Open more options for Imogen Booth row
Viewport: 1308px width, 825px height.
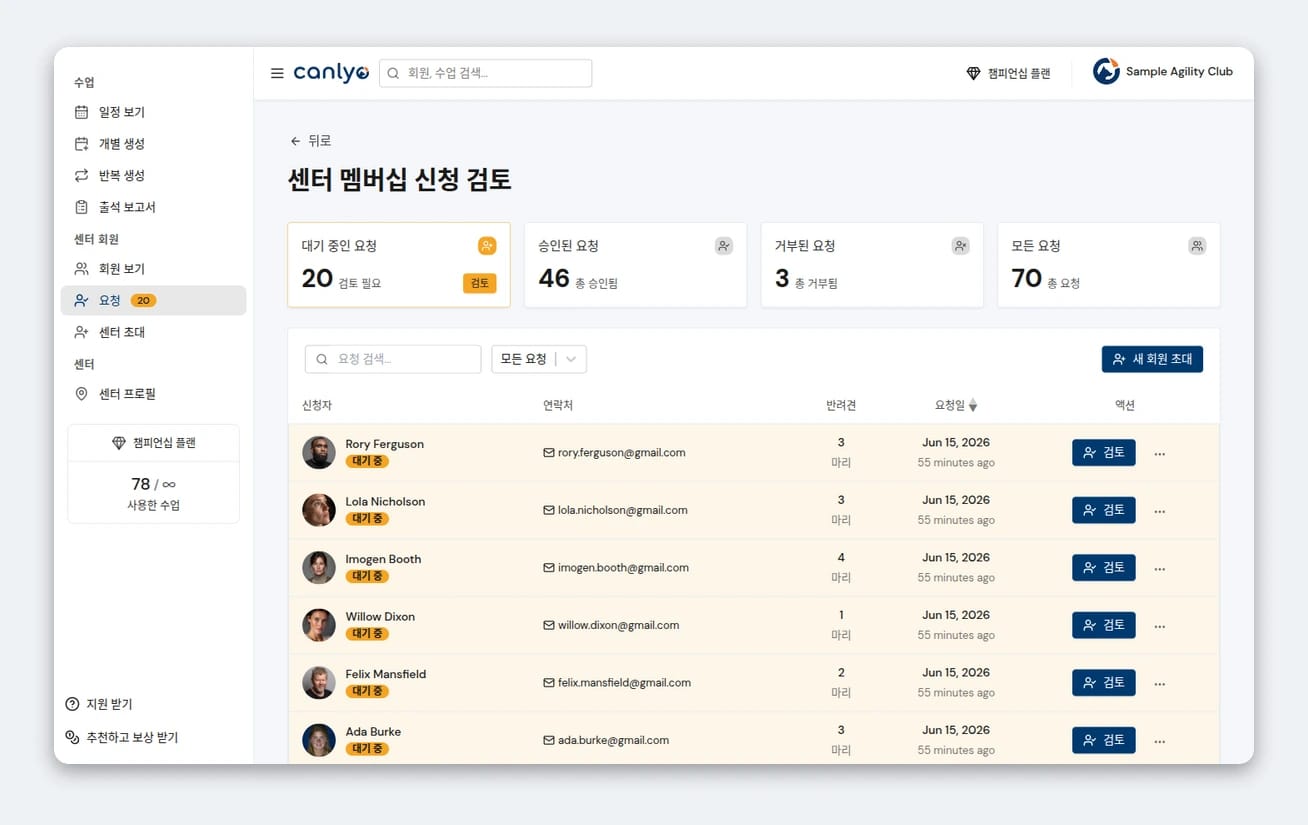[1160, 569]
